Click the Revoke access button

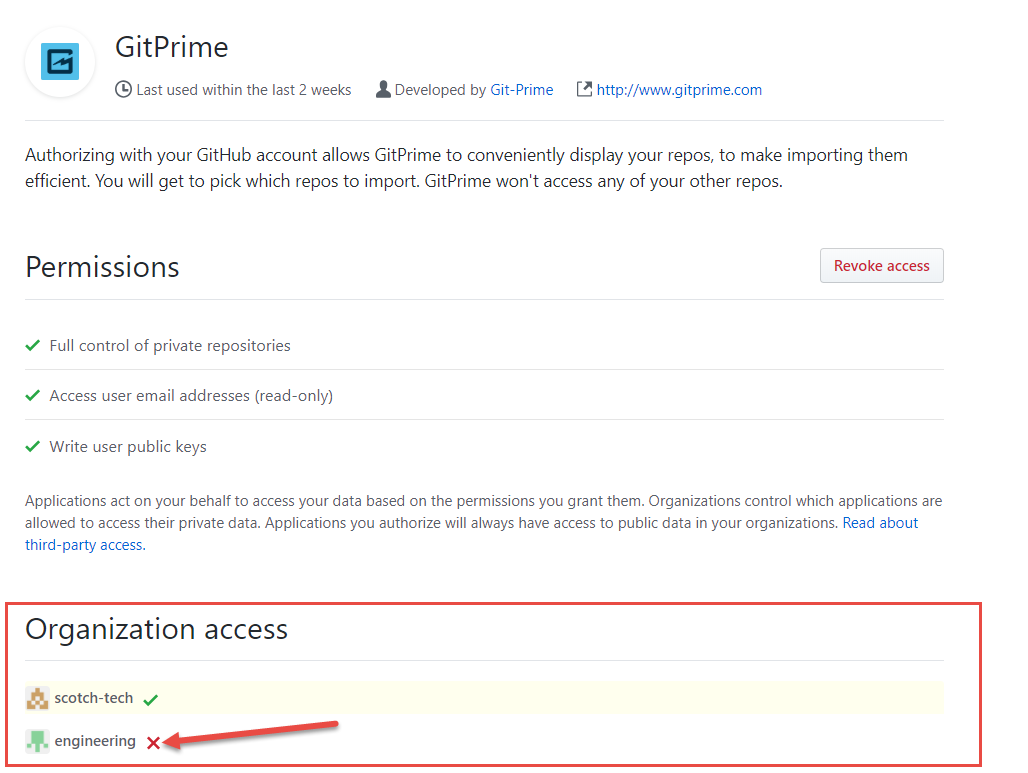[881, 266]
